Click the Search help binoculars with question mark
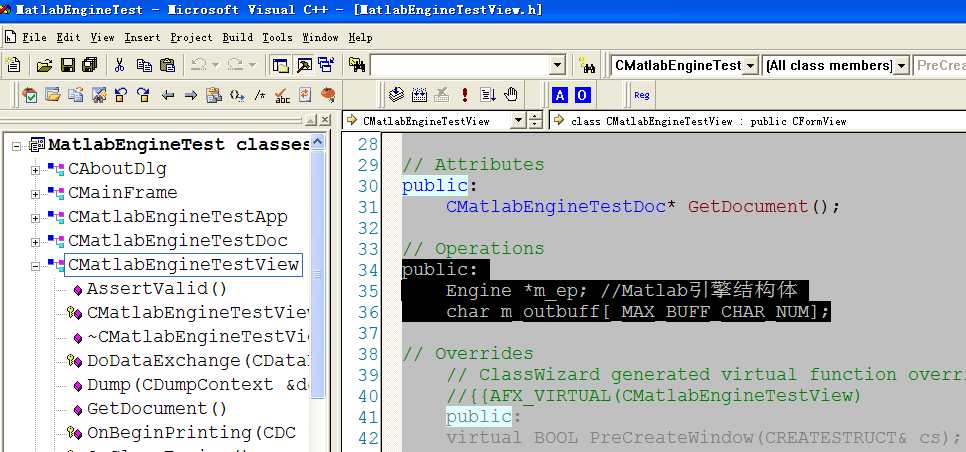This screenshot has width=966, height=452. (x=586, y=65)
